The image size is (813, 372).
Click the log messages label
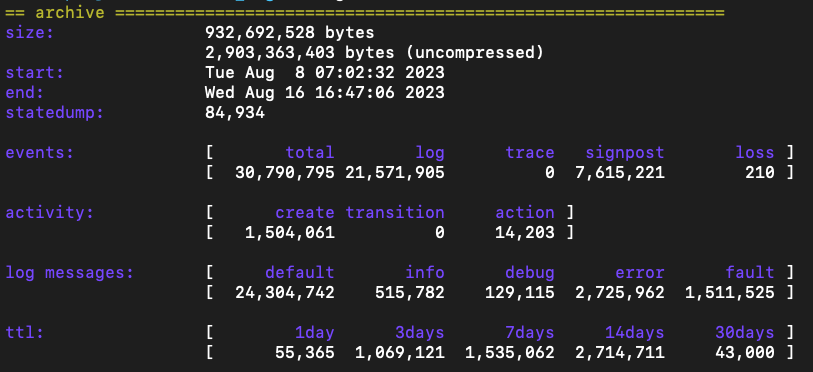[x=69, y=272]
